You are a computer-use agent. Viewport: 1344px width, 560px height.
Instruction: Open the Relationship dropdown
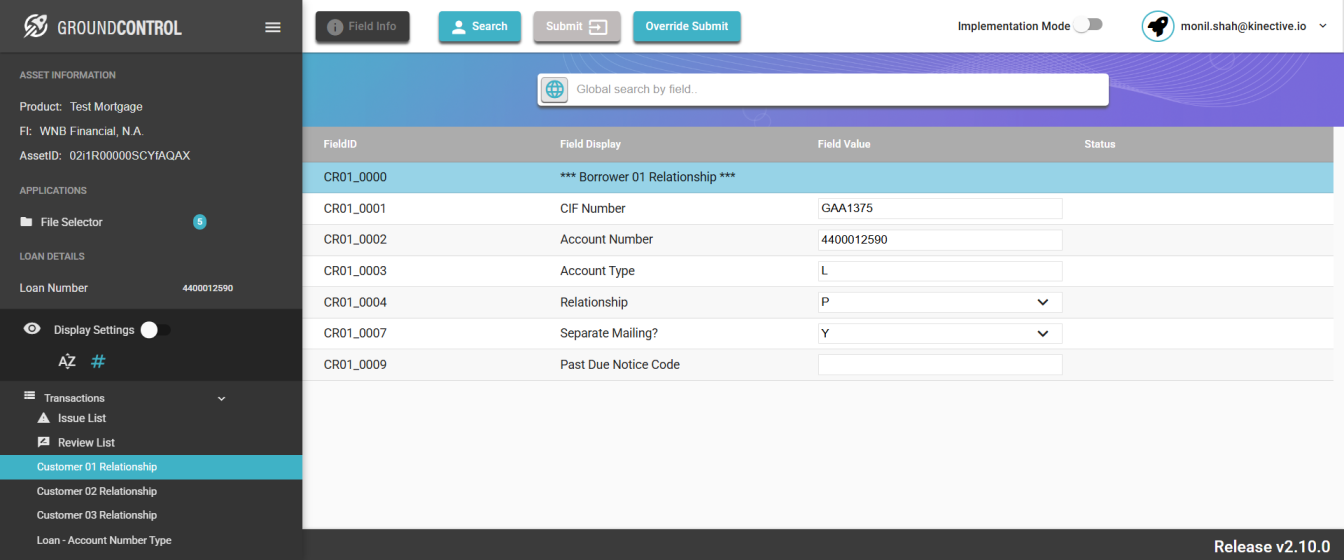940,302
